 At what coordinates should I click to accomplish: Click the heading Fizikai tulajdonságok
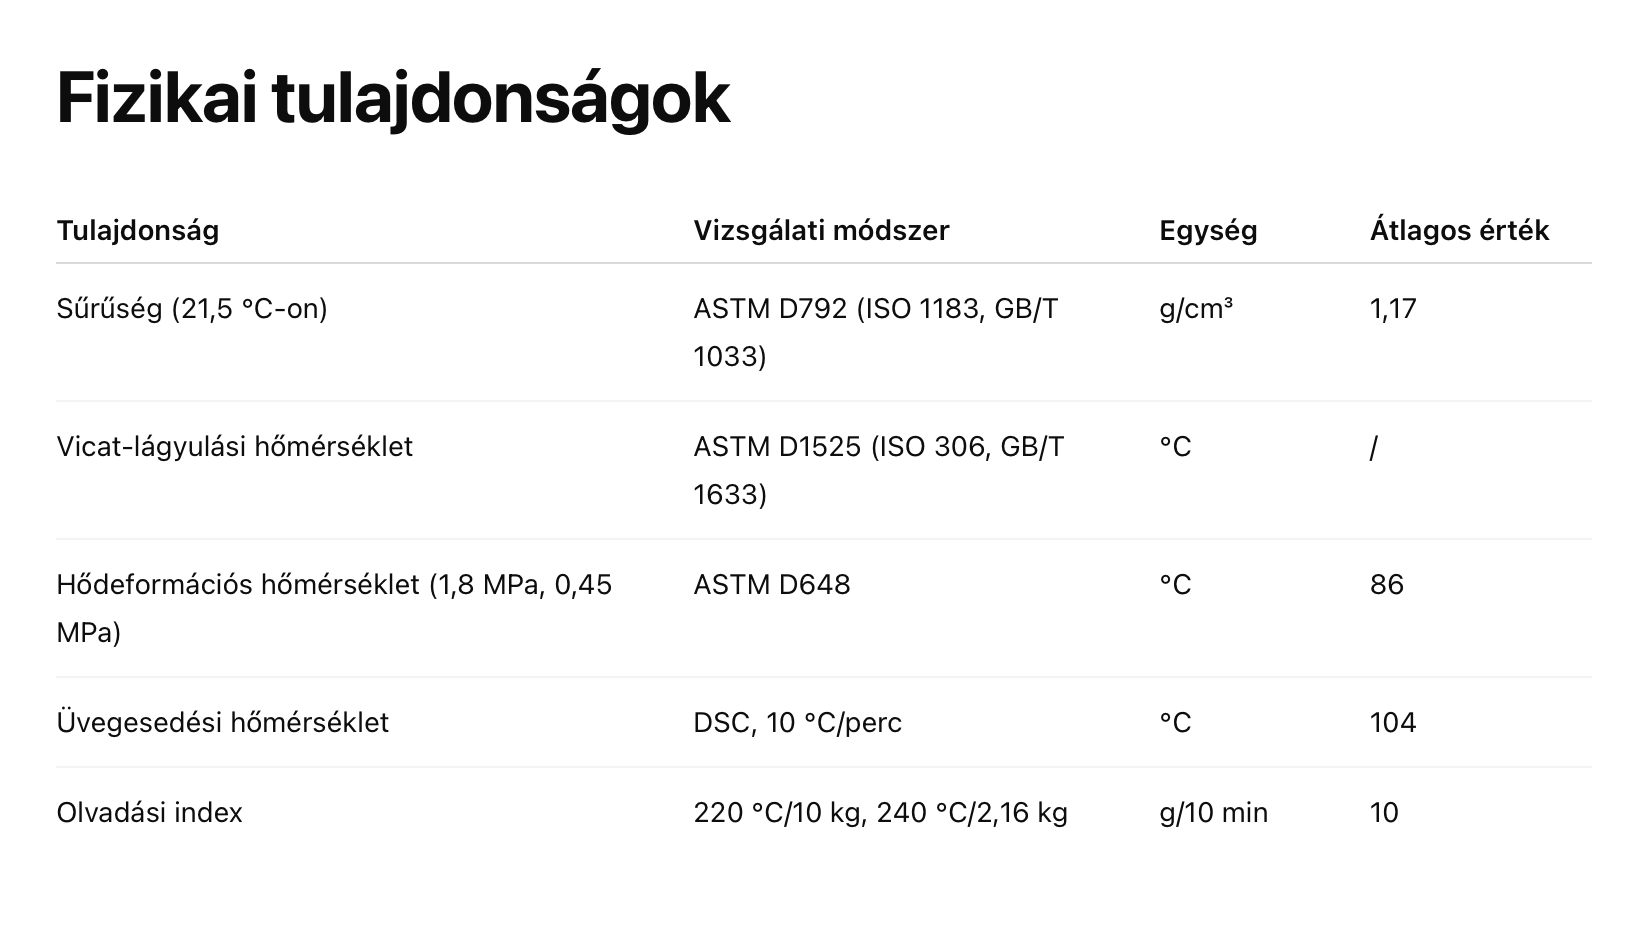coord(393,99)
